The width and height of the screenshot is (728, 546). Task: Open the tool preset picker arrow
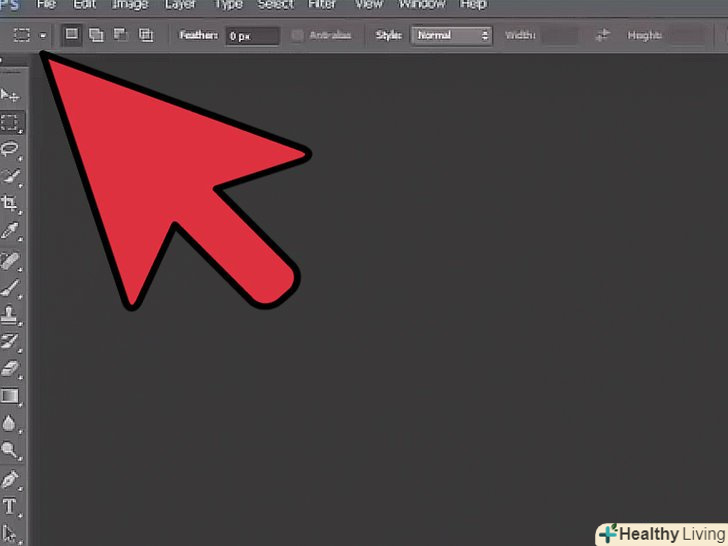click(43, 35)
